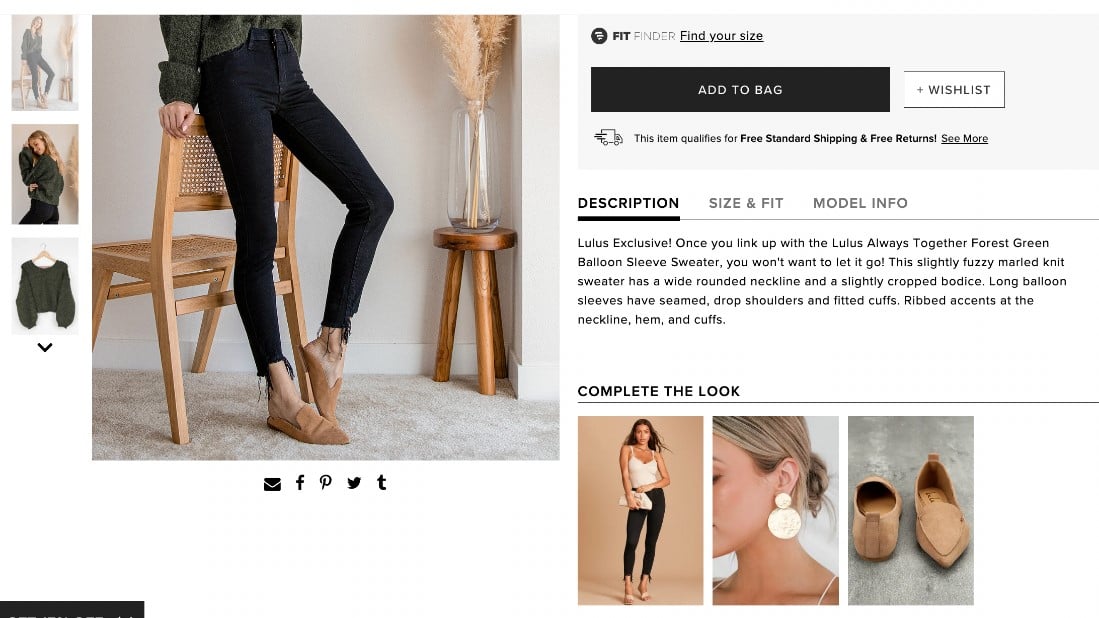Add item to Wishlist
This screenshot has width=1099, height=618.
(x=954, y=90)
